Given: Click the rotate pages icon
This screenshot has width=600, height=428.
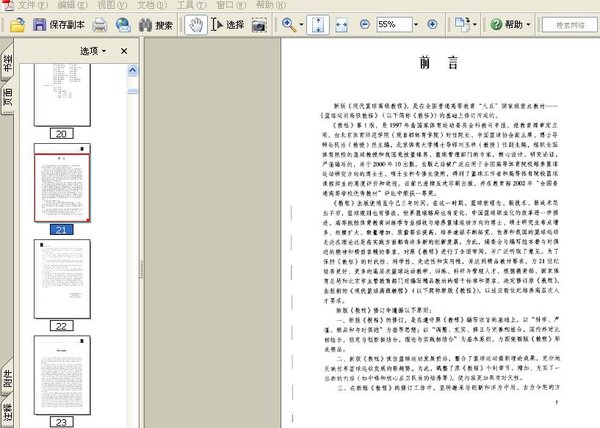Looking at the screenshot, I should click(x=462, y=25).
